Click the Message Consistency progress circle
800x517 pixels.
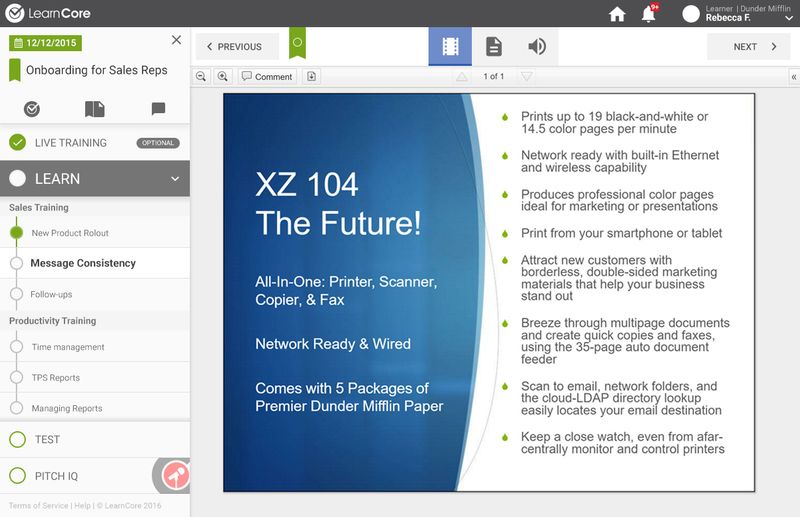[x=16, y=263]
